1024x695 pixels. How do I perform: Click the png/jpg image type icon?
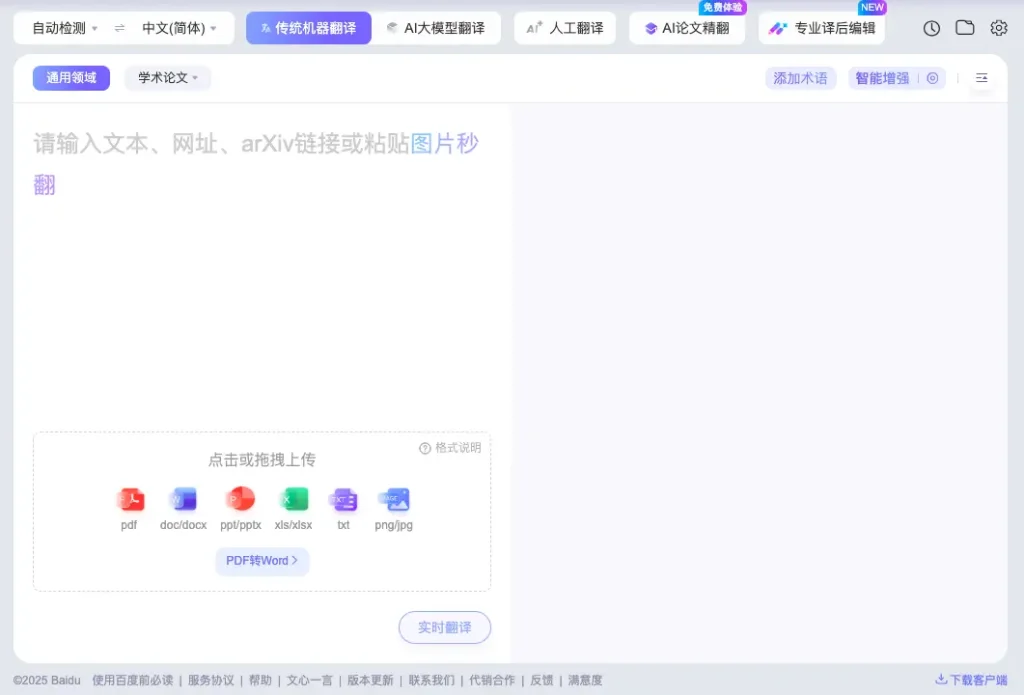click(x=394, y=500)
